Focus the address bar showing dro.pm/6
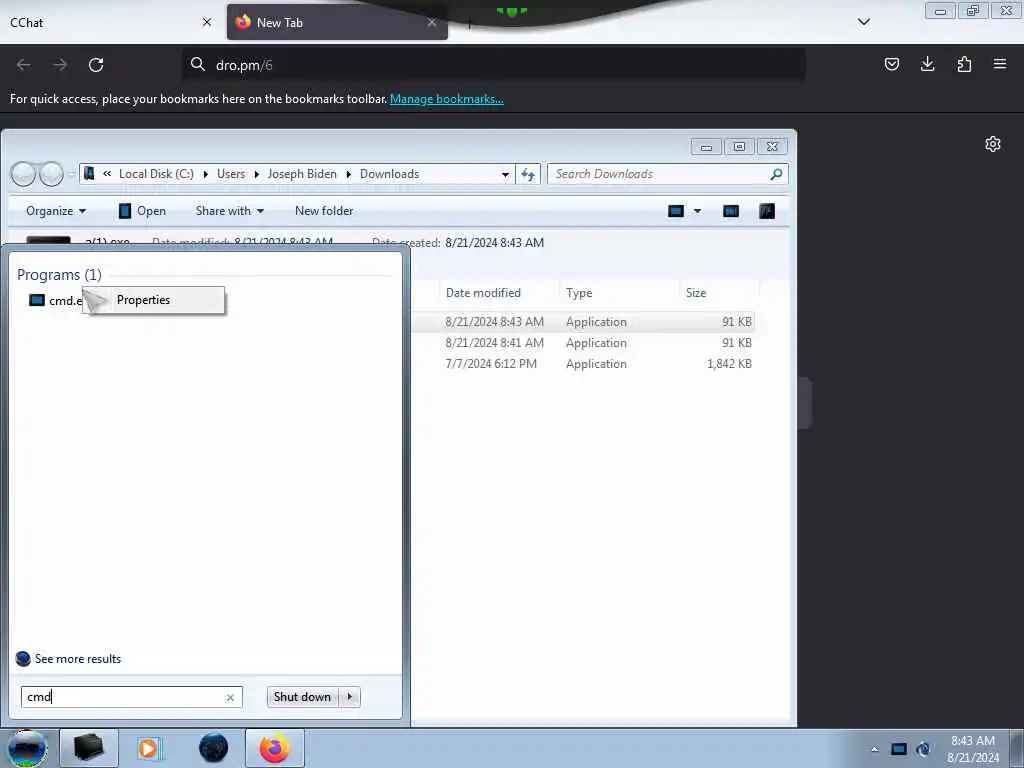The width and height of the screenshot is (1024, 768). pos(493,65)
